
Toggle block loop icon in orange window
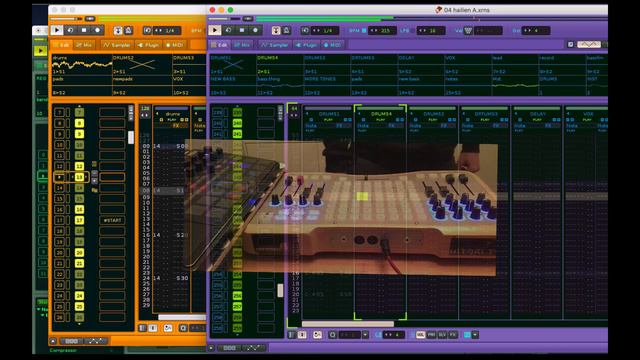[x=147, y=31]
